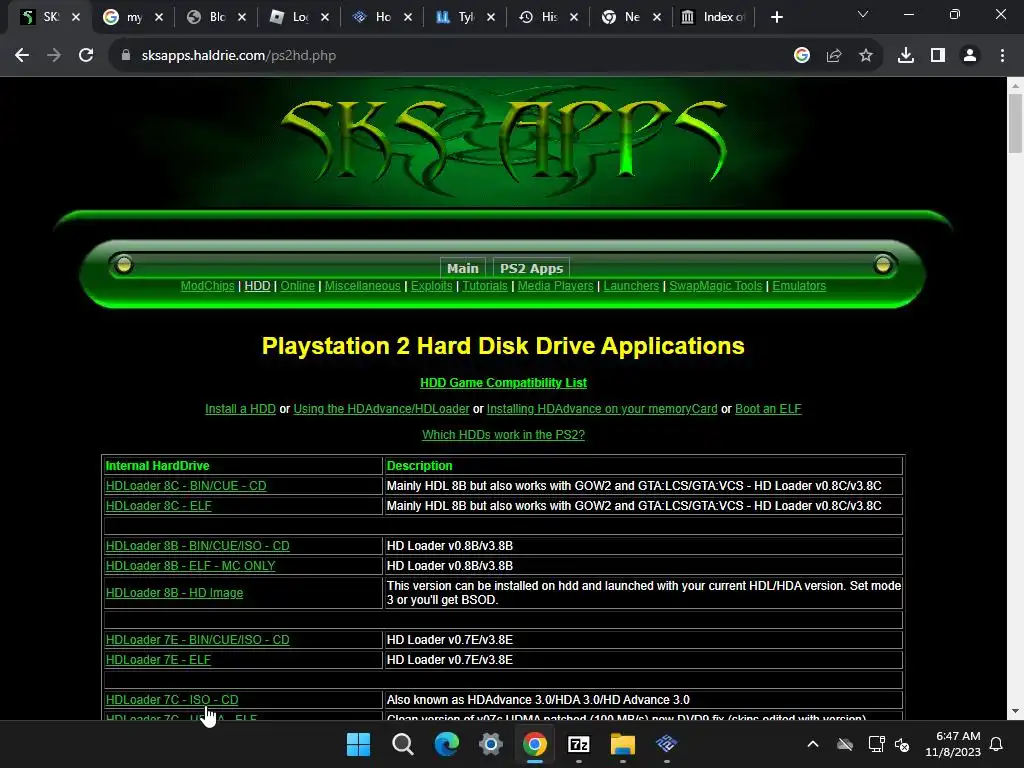Open the Online link
Viewport: 1024px width, 768px height.
coord(298,286)
